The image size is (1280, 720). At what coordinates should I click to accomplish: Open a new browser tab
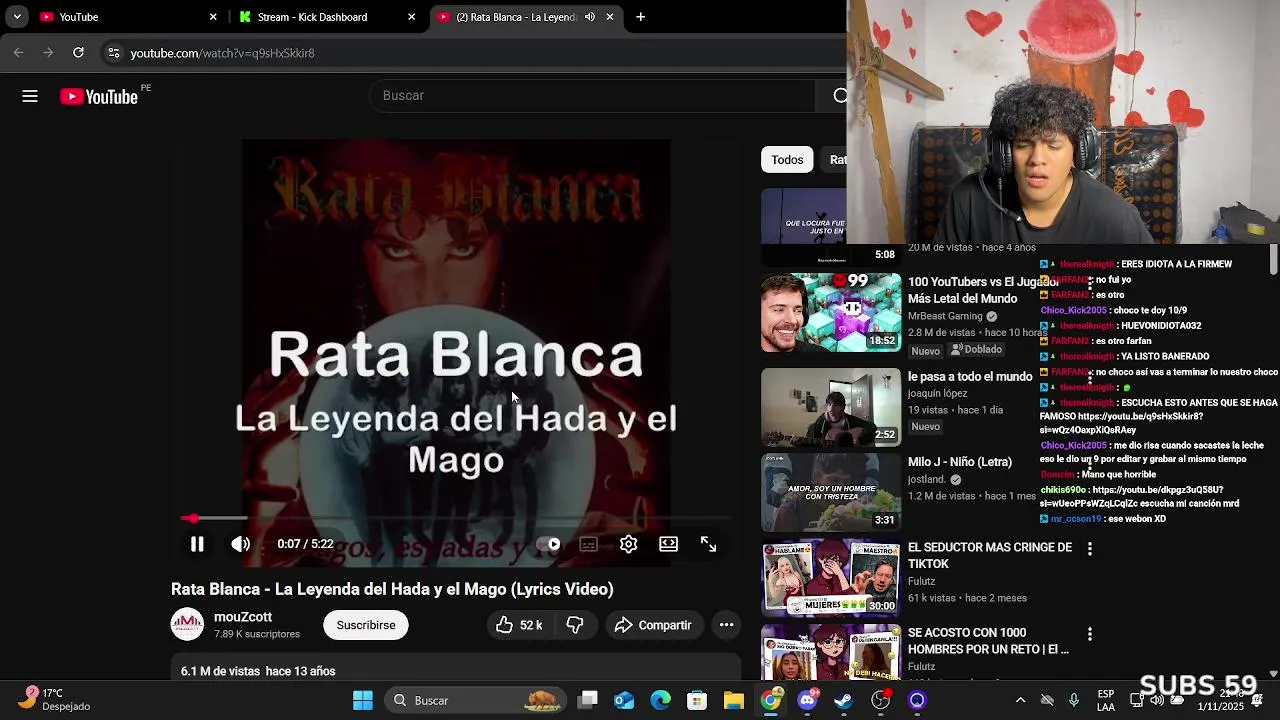coord(640,17)
